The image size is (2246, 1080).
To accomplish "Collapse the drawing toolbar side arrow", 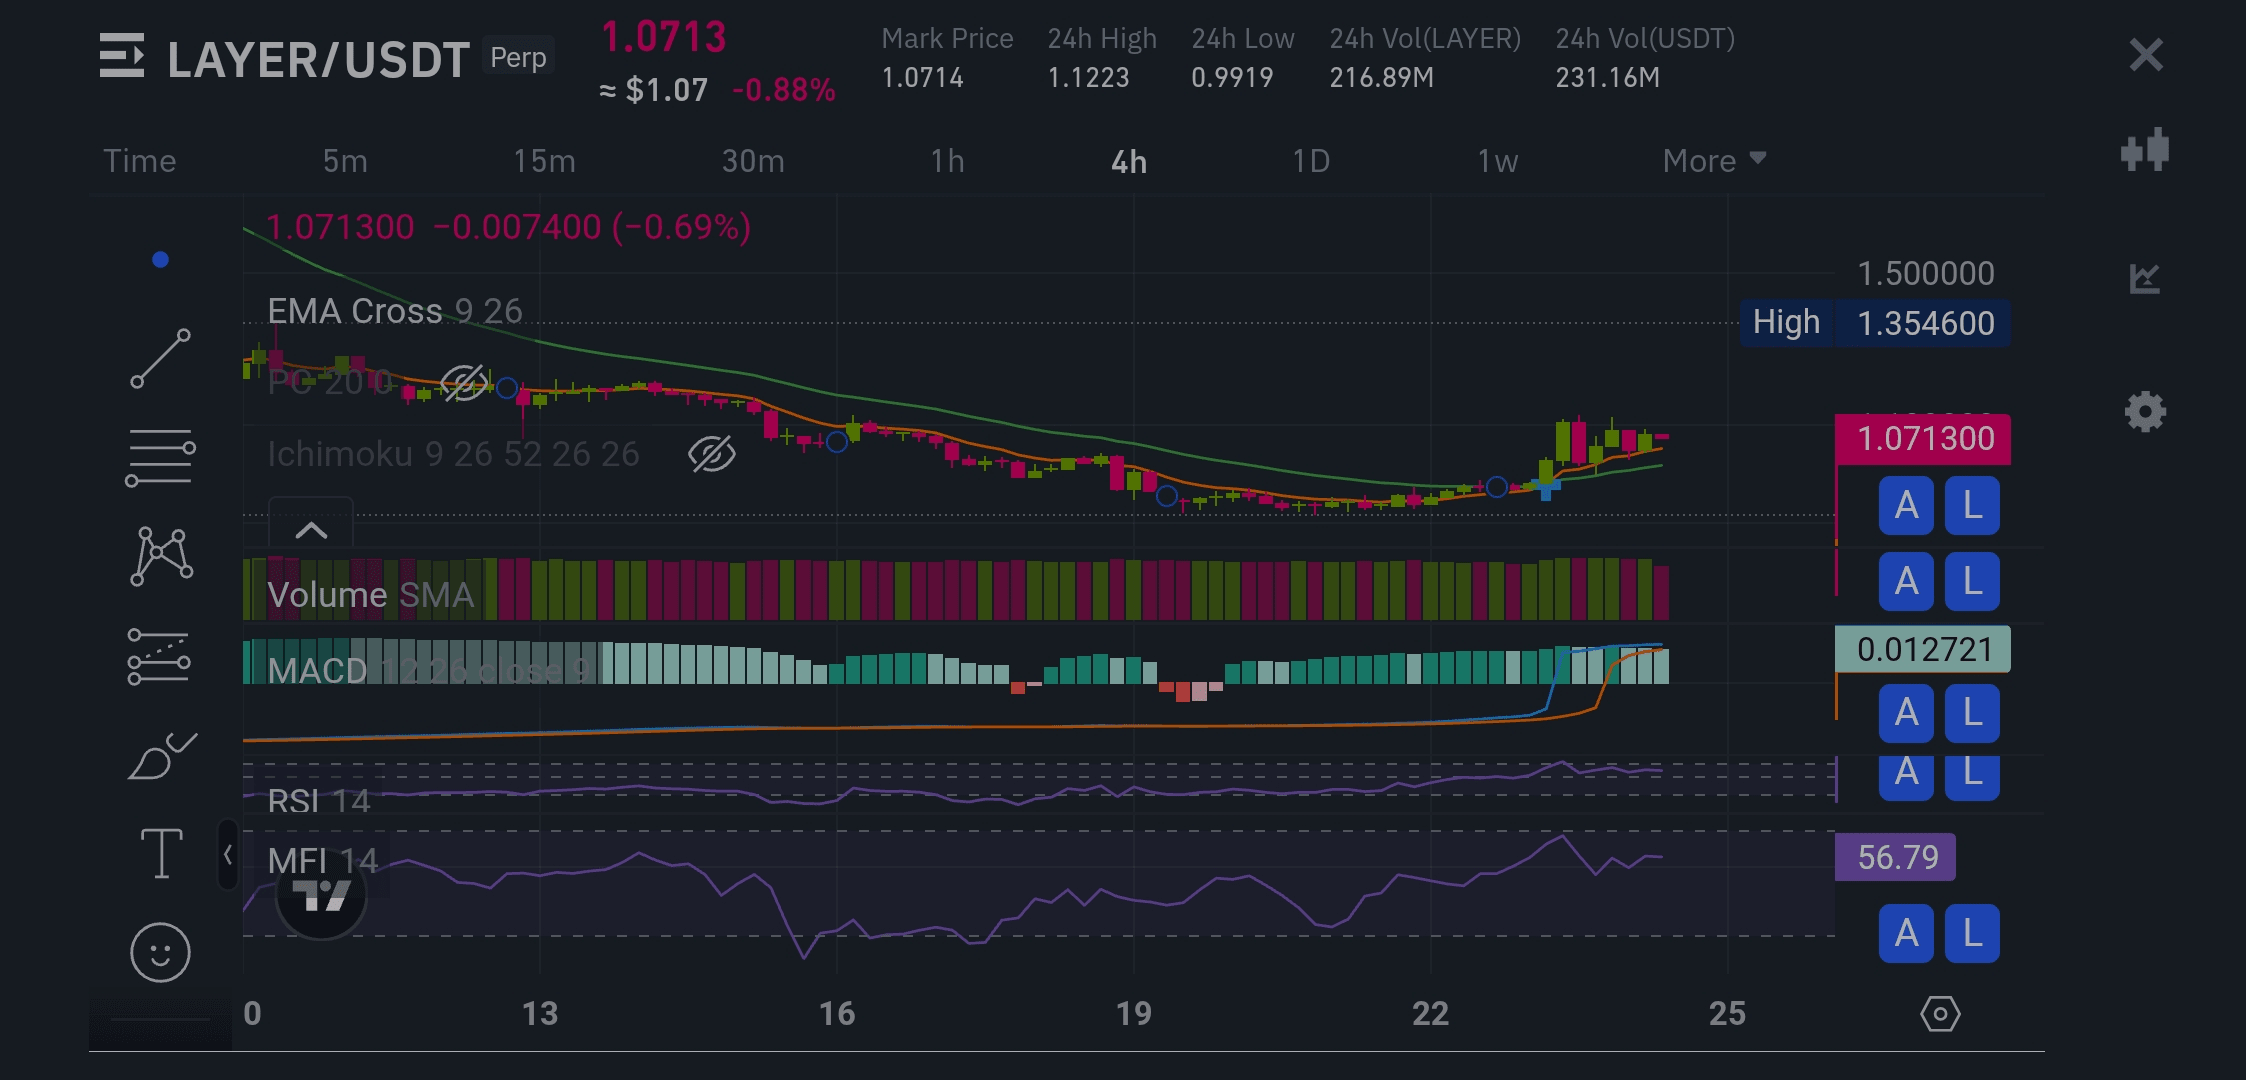I will (228, 855).
